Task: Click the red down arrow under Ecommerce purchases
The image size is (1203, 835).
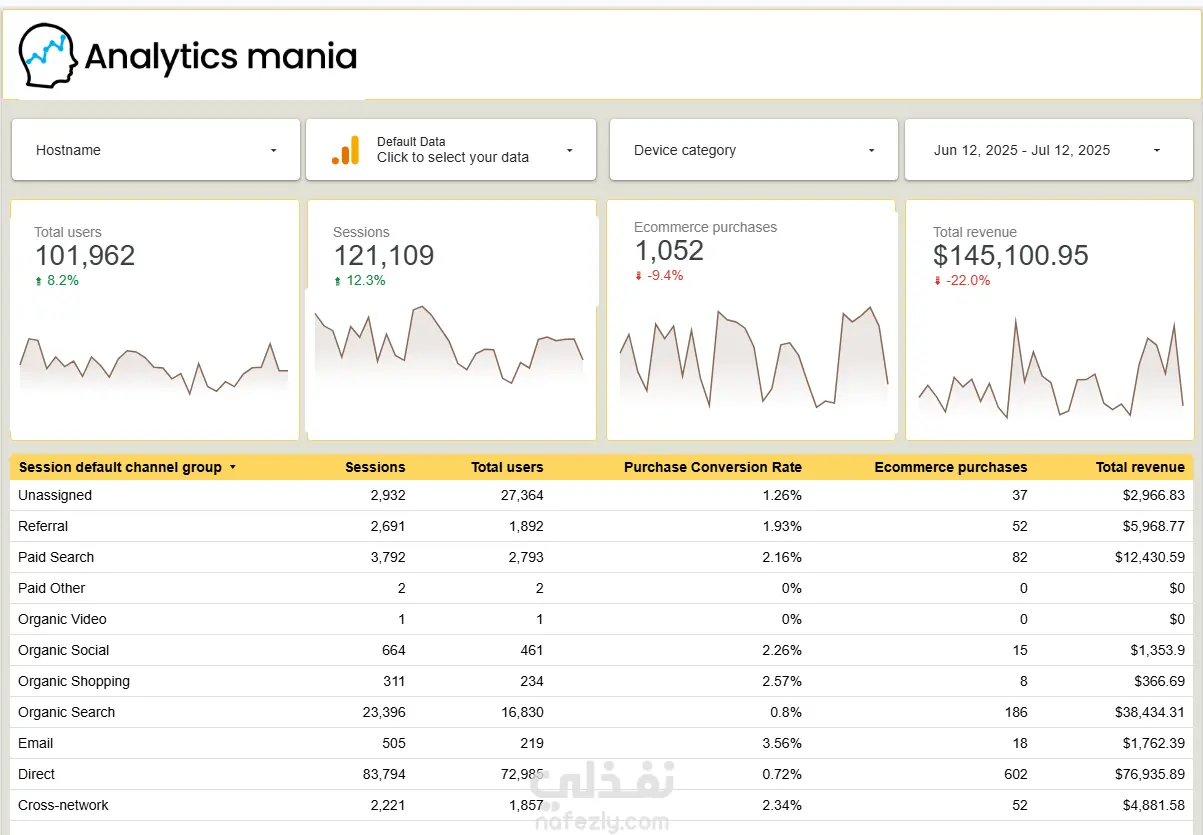Action: (x=638, y=276)
